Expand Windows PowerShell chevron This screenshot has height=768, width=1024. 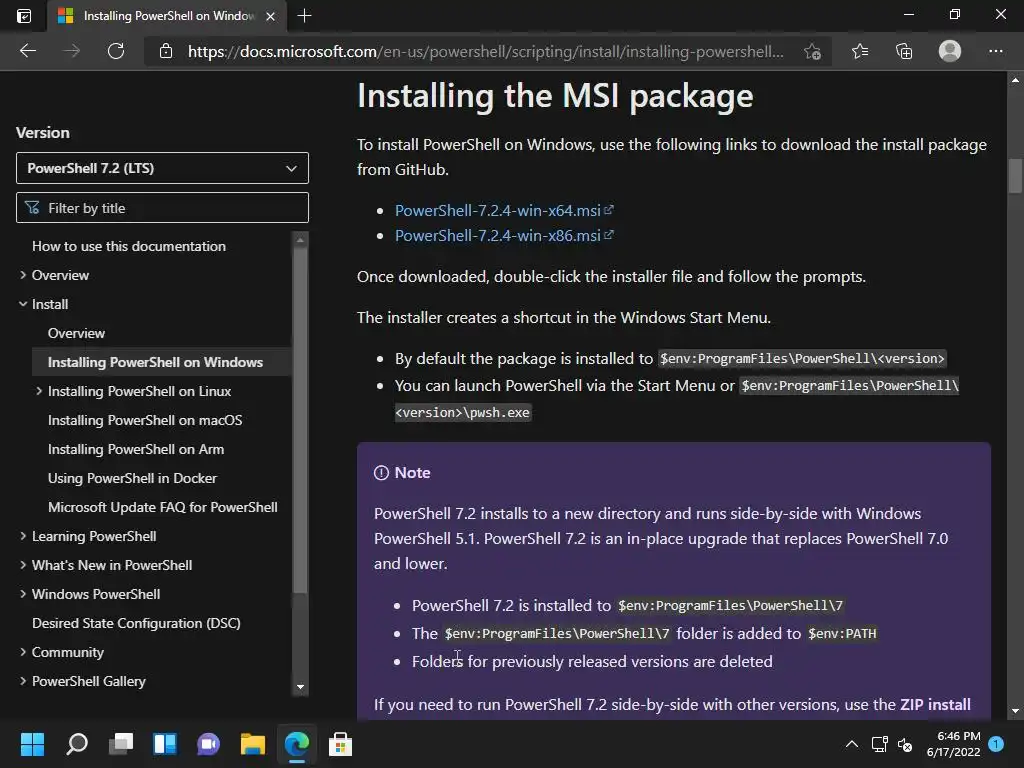23,594
